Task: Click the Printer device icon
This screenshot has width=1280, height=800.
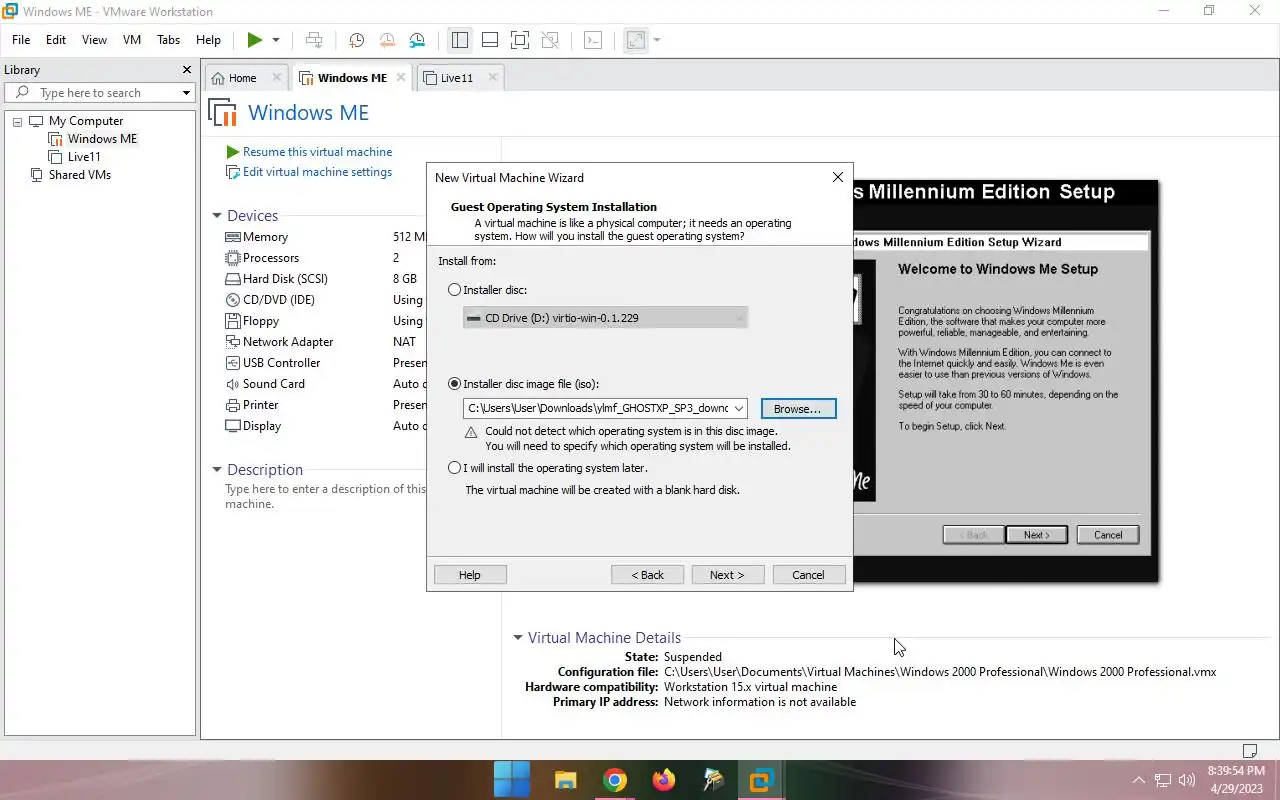Action: [233, 405]
